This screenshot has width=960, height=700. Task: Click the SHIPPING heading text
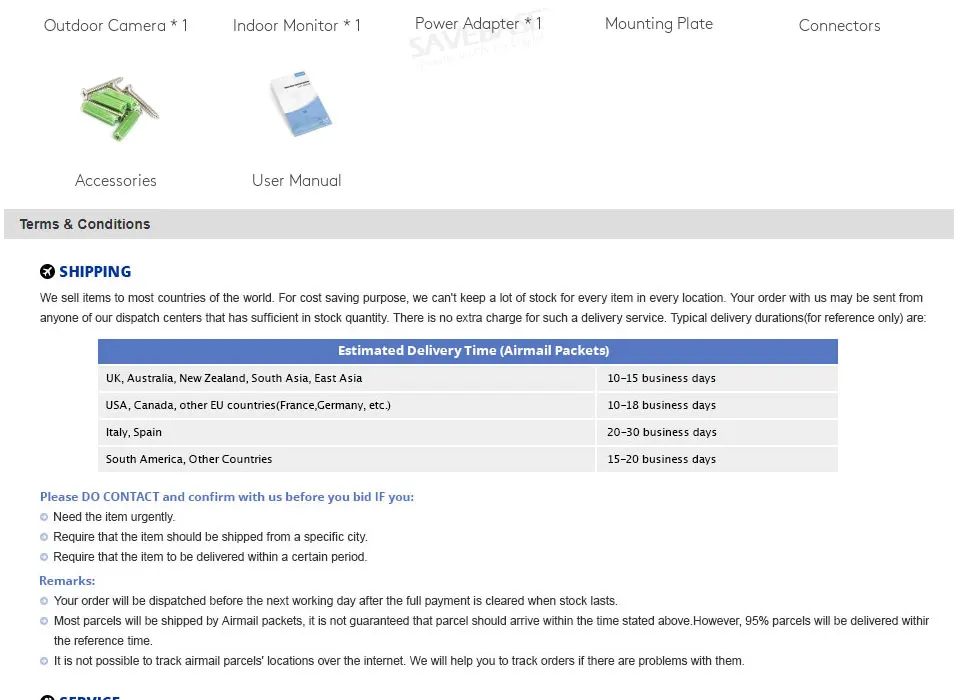pyautogui.click(x=95, y=271)
